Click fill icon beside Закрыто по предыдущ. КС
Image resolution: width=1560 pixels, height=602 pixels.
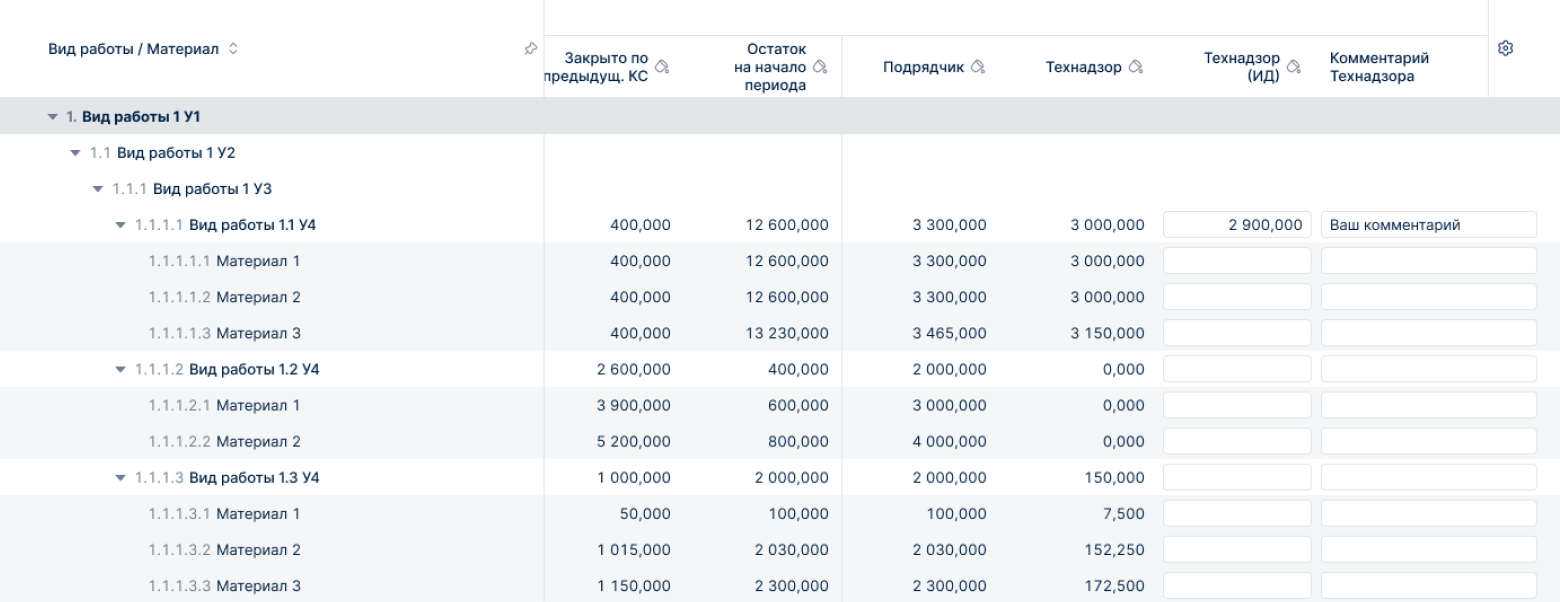click(x=661, y=67)
